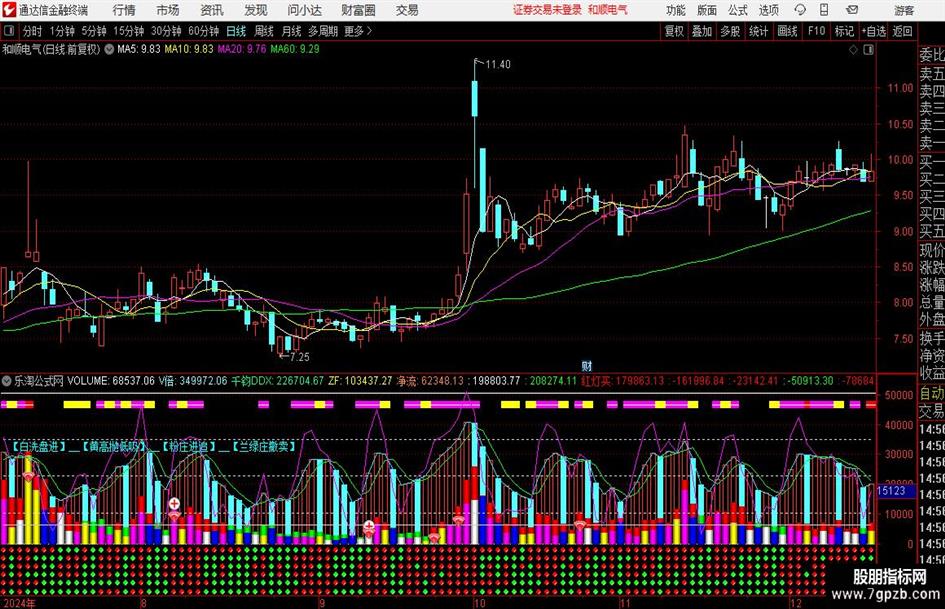Open the 选项 menu

click(768, 10)
